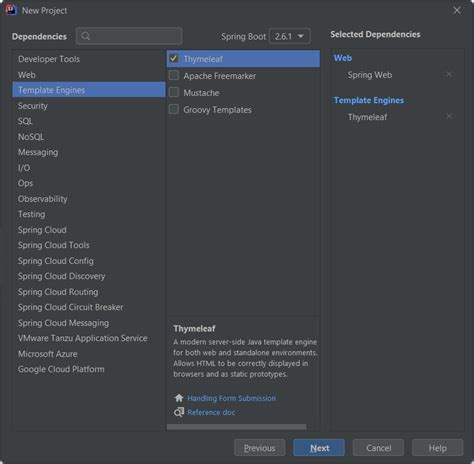This screenshot has height=464, width=474.
Task: Click the Next button
Action: point(319,448)
